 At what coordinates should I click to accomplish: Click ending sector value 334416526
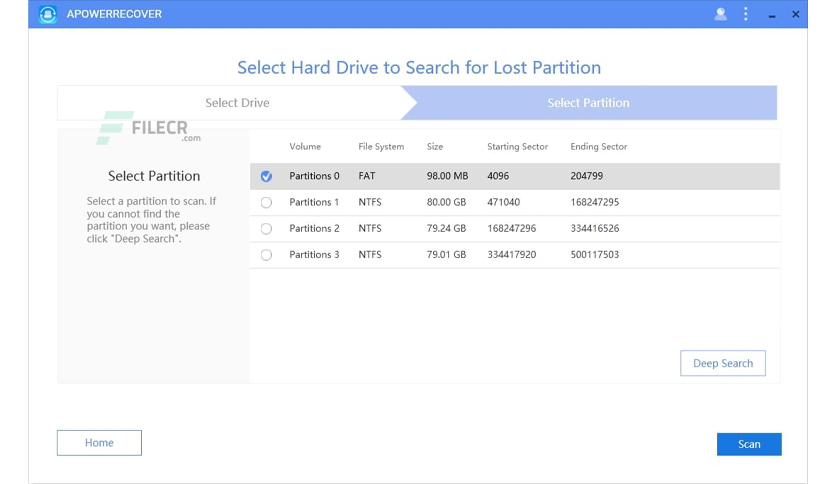pos(594,228)
